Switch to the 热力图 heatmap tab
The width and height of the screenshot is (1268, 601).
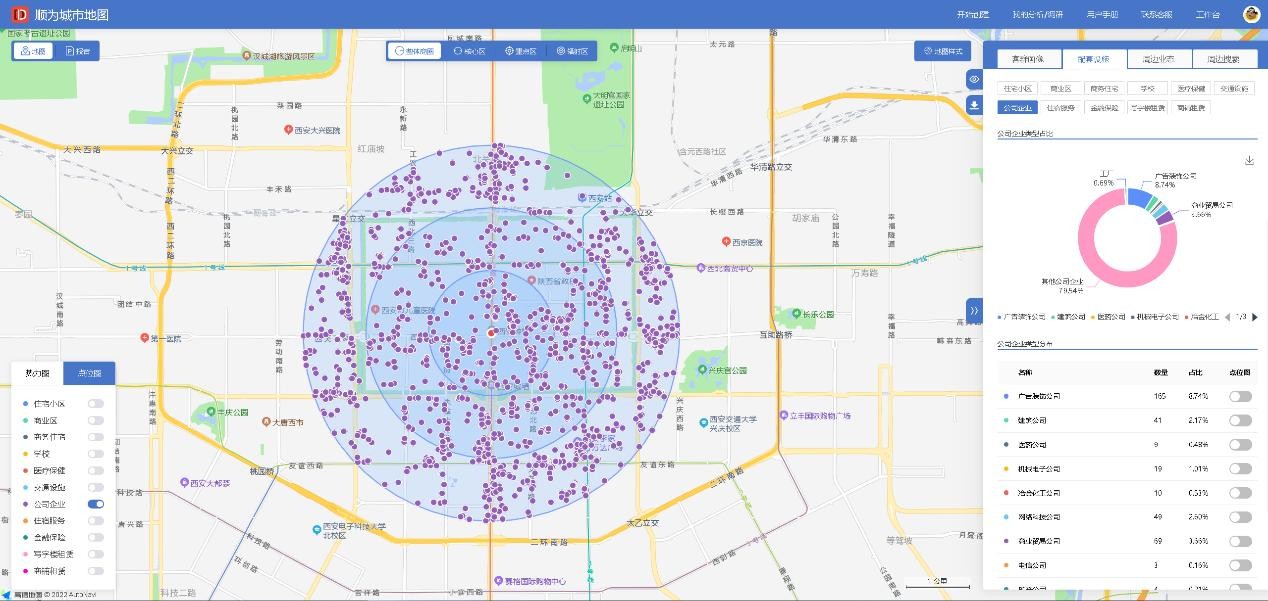pos(37,373)
